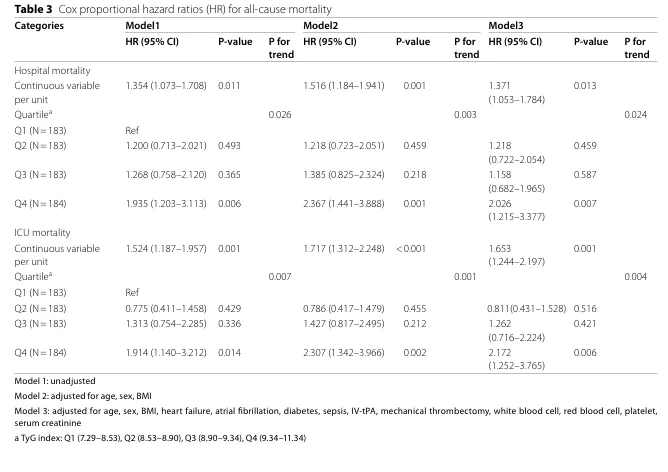
Task: Select the Model2 column header
Action: pyautogui.click(x=320, y=26)
